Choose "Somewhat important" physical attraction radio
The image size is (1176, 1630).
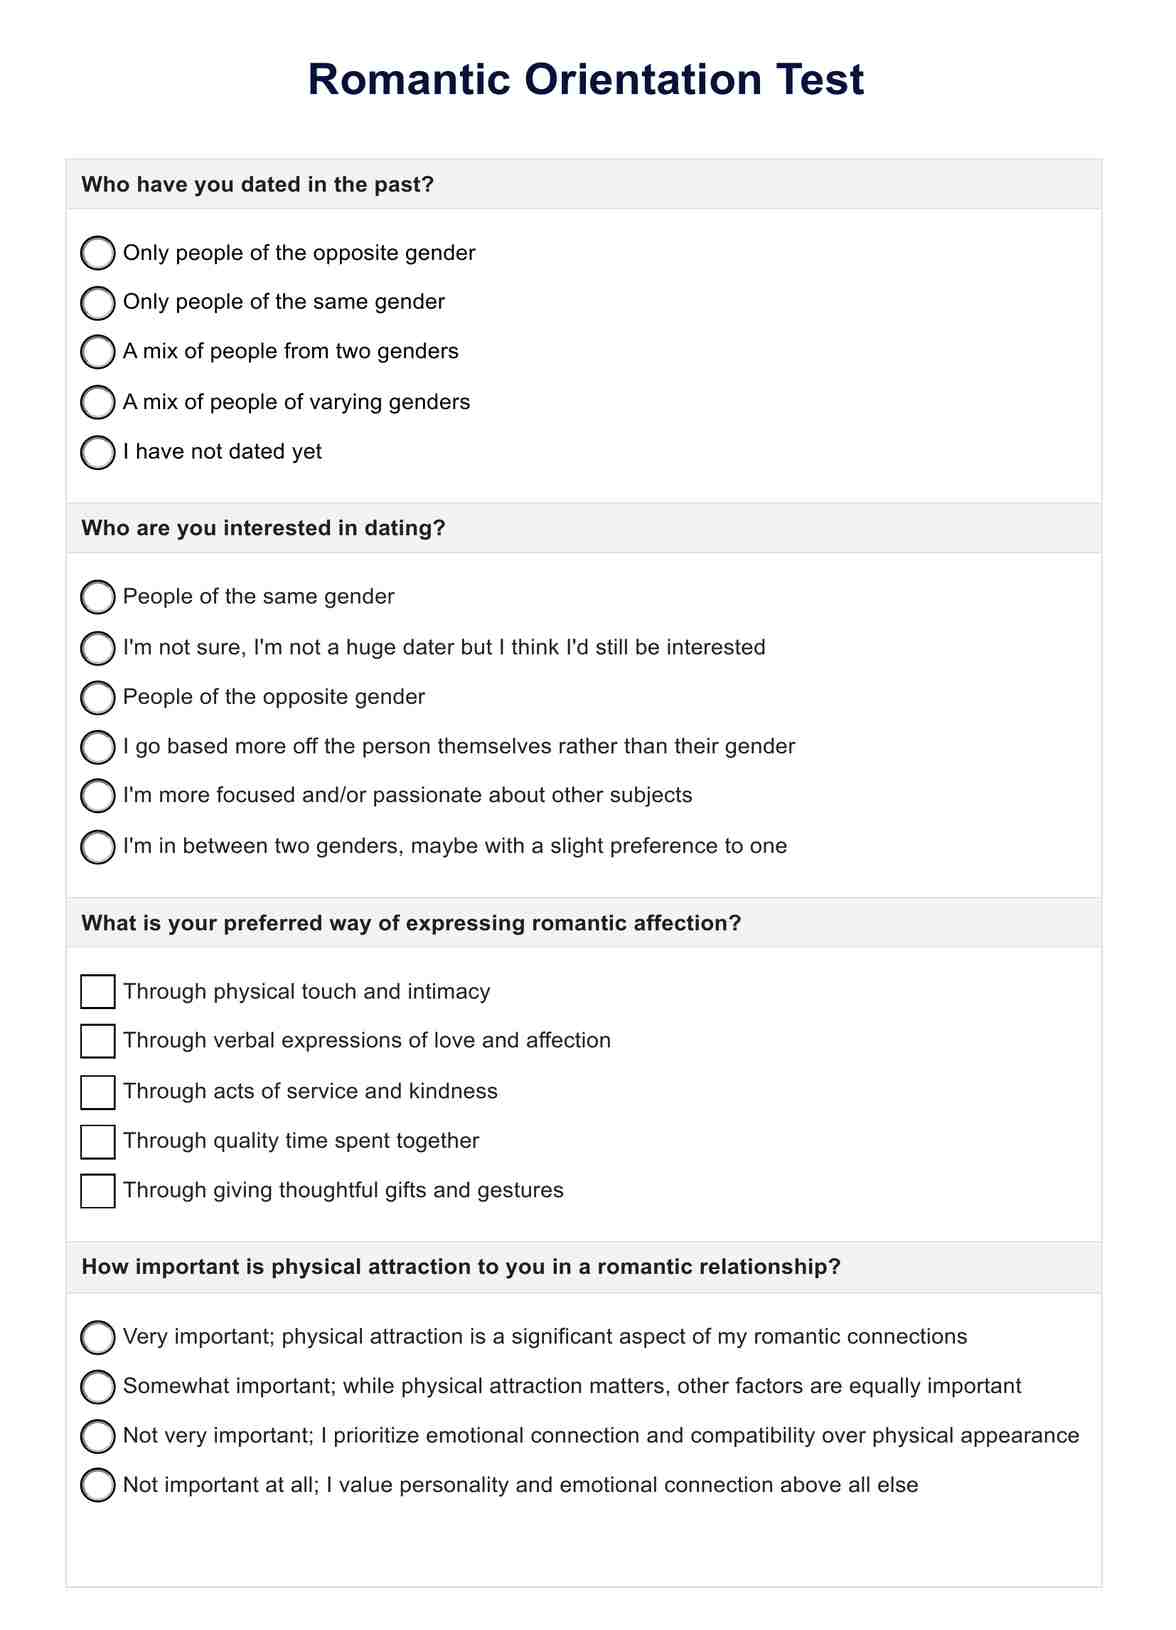(x=97, y=1387)
